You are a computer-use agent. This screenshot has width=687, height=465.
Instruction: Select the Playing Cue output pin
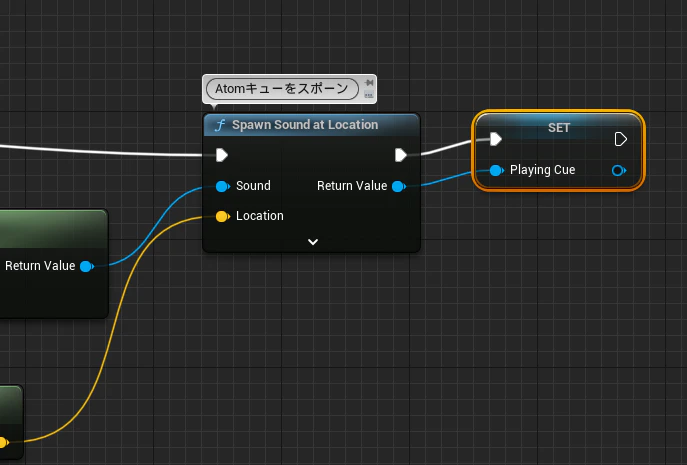pos(619,170)
